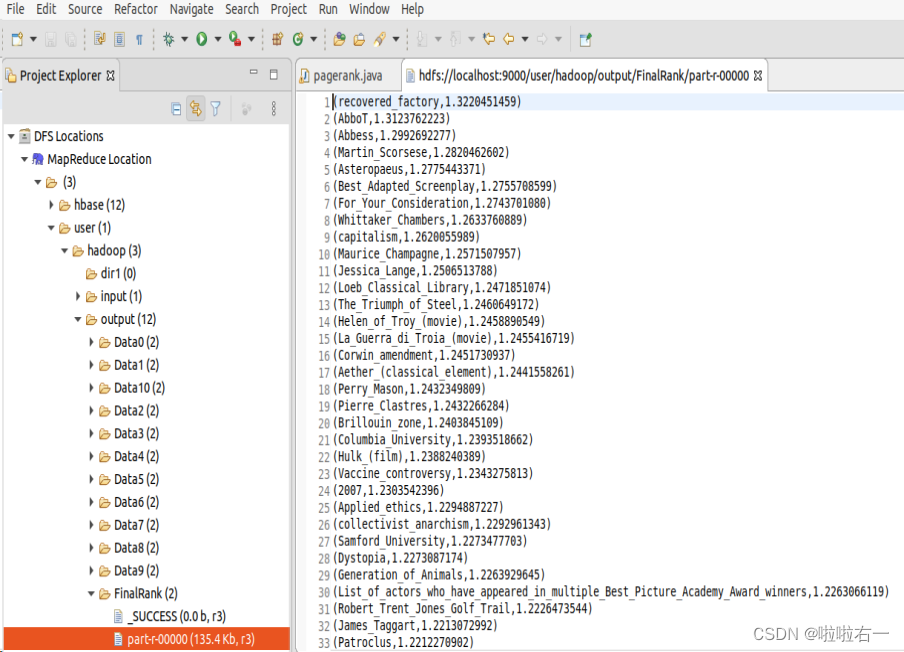Click the Save toolbar icon

(x=51, y=39)
